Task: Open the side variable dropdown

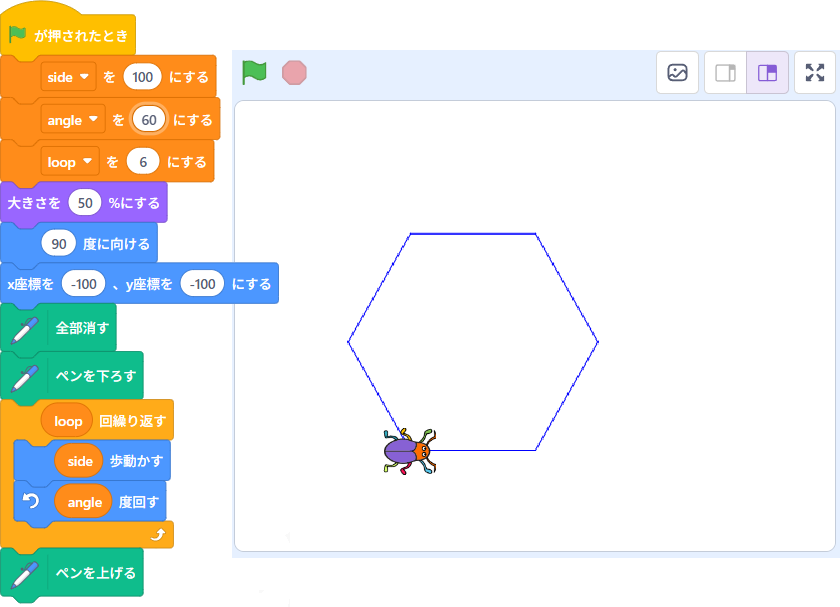Action: pos(68,77)
